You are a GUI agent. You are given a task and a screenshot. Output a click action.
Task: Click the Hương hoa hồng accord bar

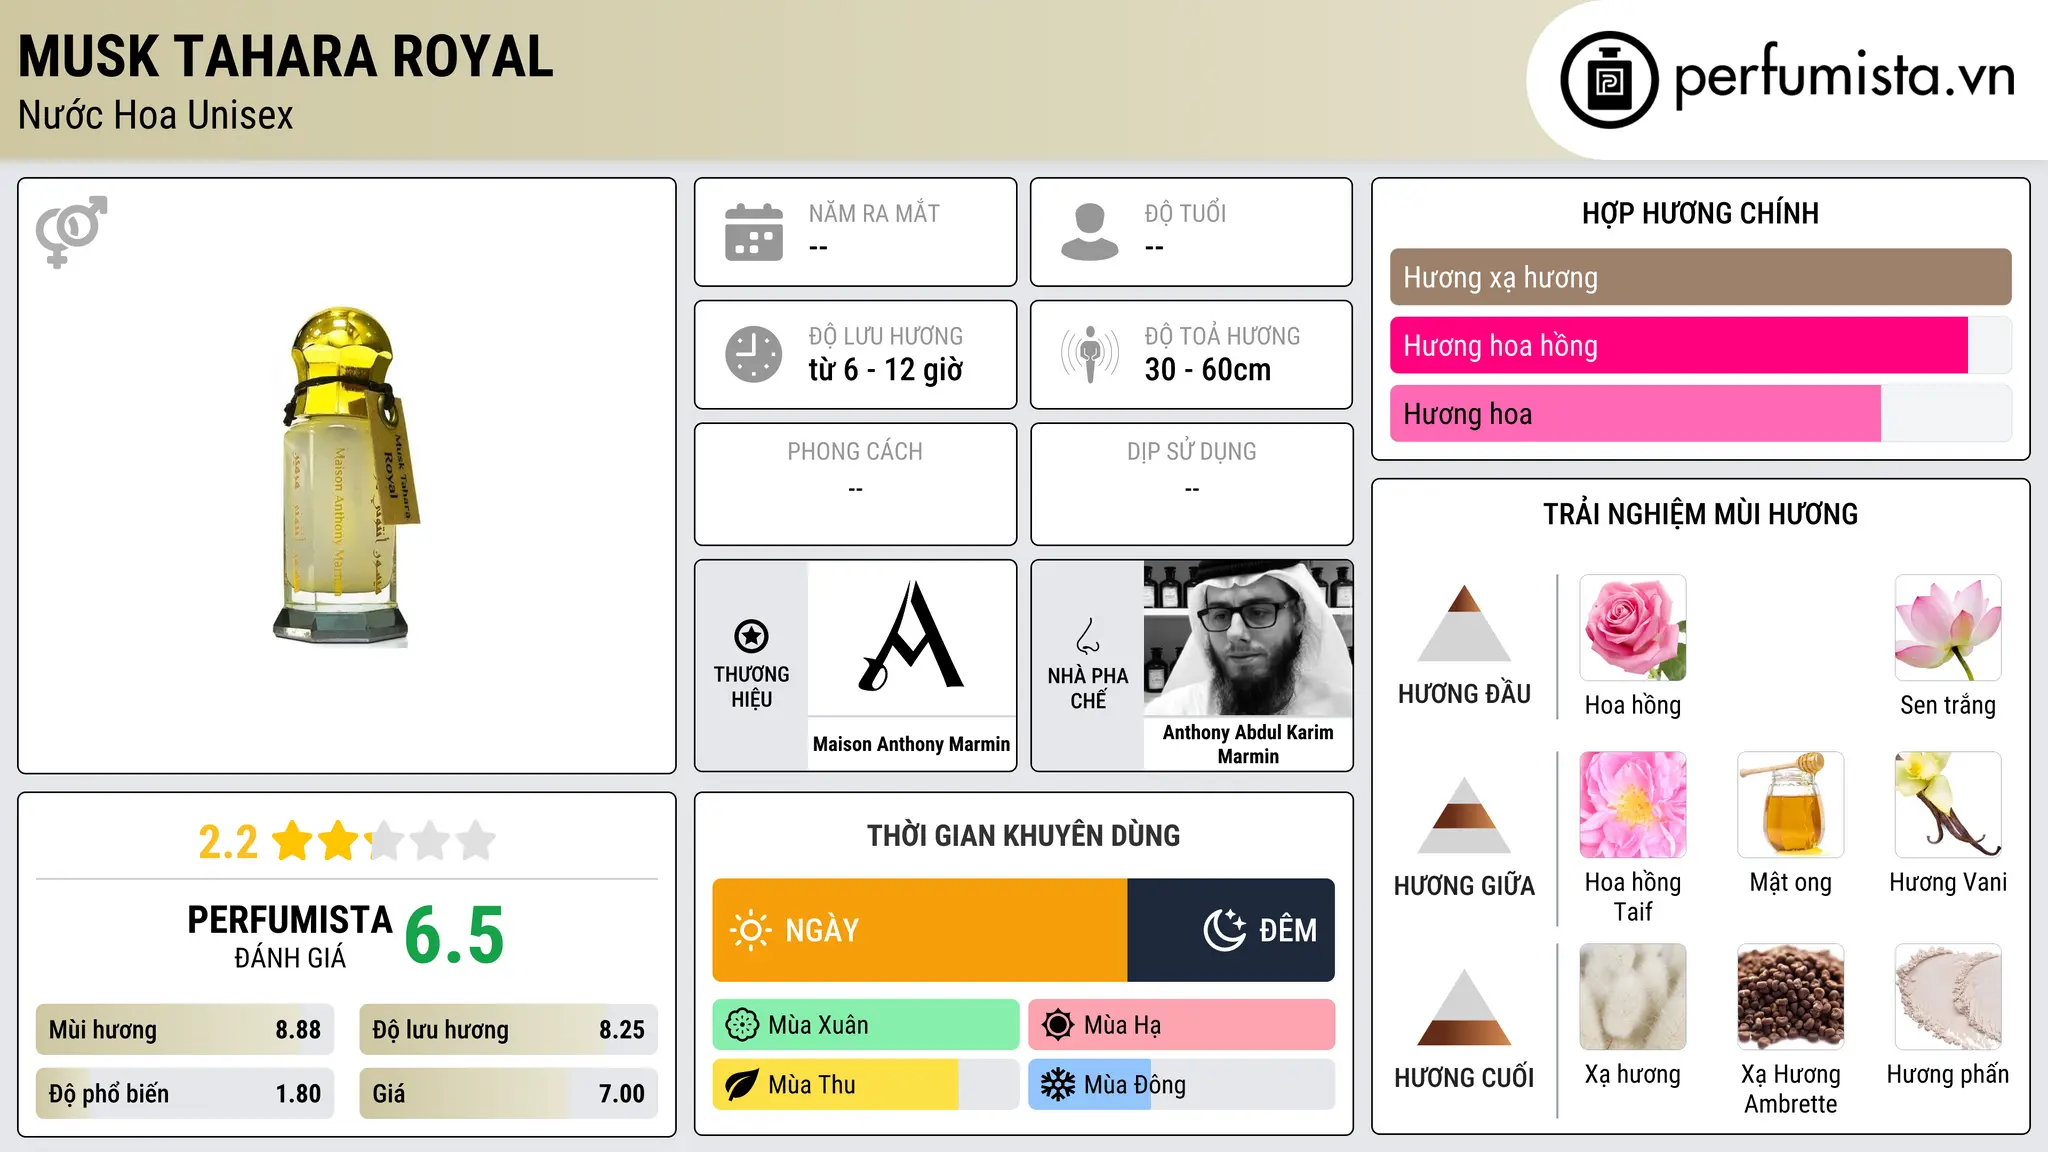[x=1700, y=346]
